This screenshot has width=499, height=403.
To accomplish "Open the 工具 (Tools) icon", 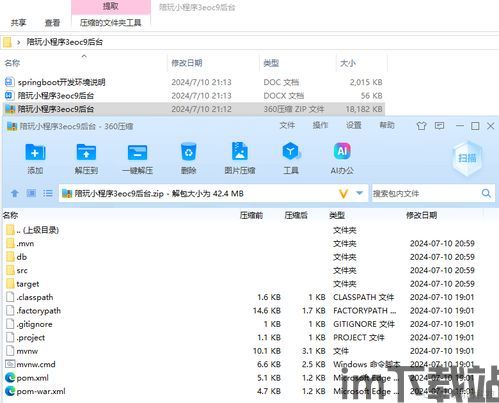I will (291, 152).
